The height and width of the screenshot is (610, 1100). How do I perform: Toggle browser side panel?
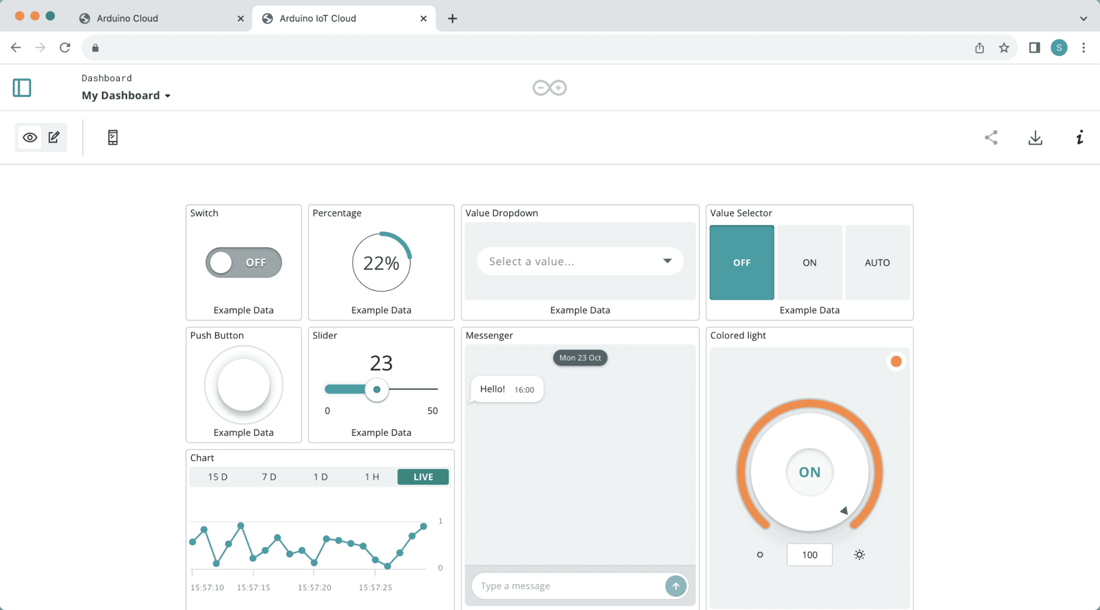(1034, 48)
